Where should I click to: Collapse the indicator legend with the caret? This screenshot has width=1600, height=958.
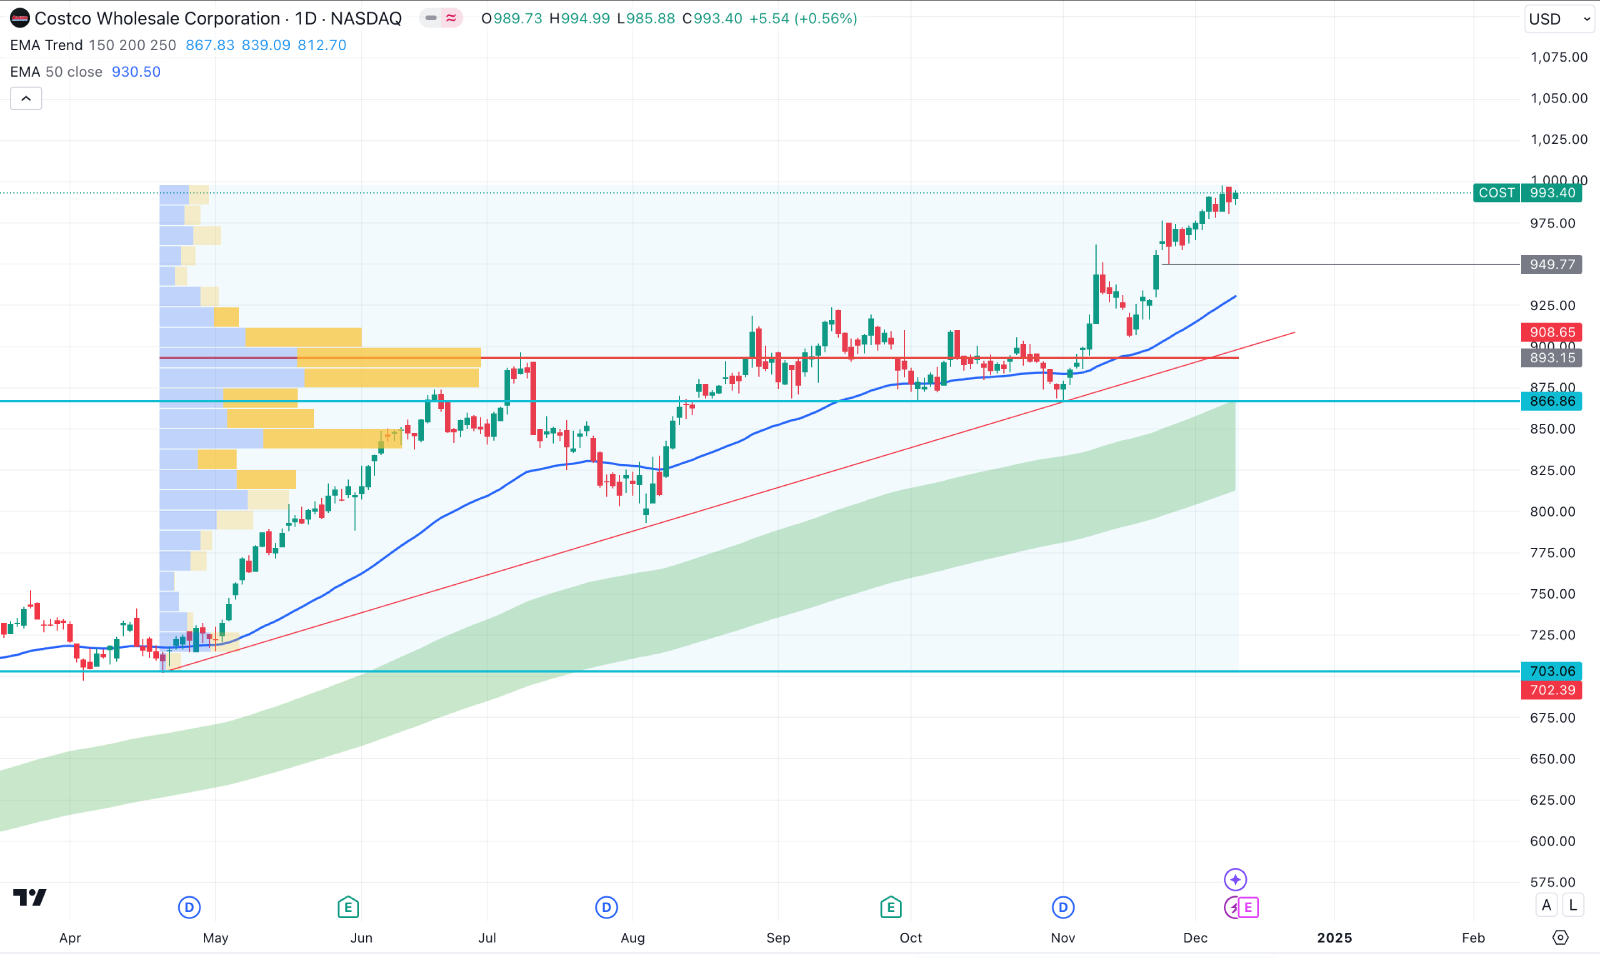[x=26, y=98]
